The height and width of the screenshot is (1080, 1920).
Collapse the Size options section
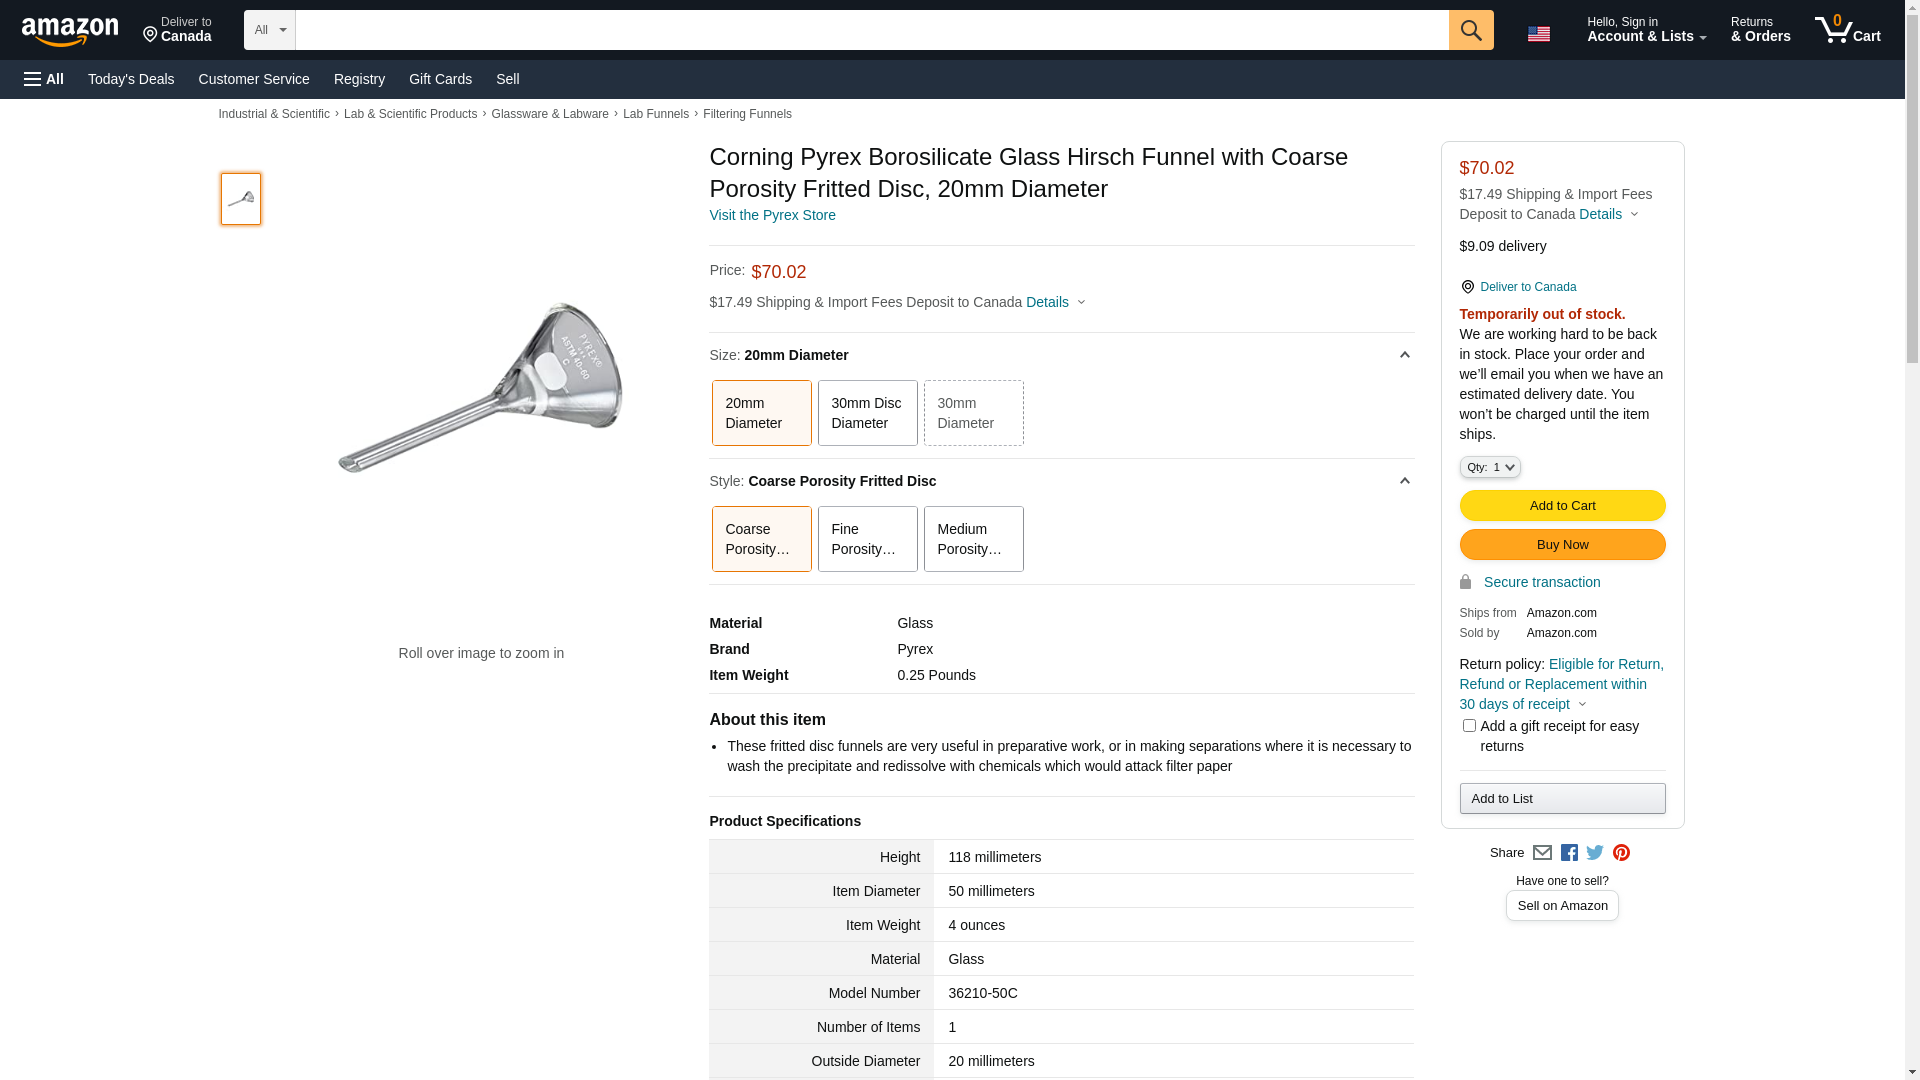tap(1404, 355)
